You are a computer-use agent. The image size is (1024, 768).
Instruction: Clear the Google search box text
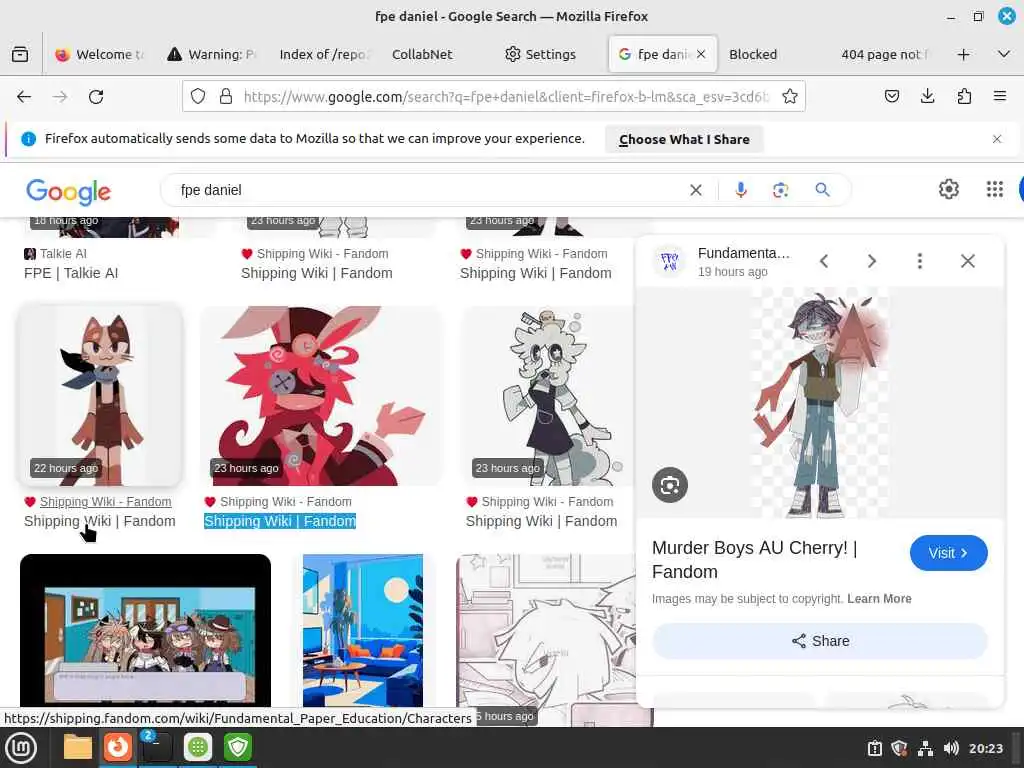coord(696,190)
